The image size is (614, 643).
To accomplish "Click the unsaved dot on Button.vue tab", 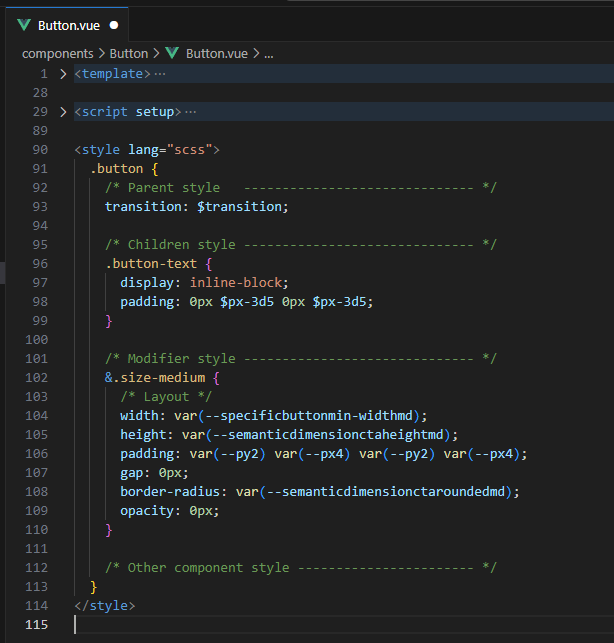I will (x=114, y=25).
